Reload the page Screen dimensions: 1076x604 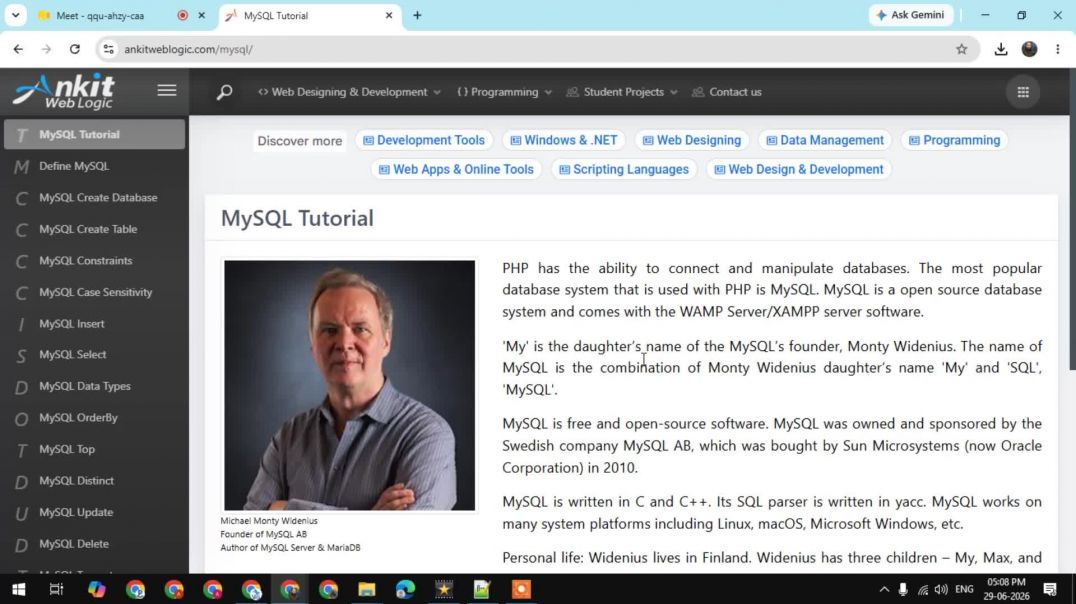click(x=75, y=49)
